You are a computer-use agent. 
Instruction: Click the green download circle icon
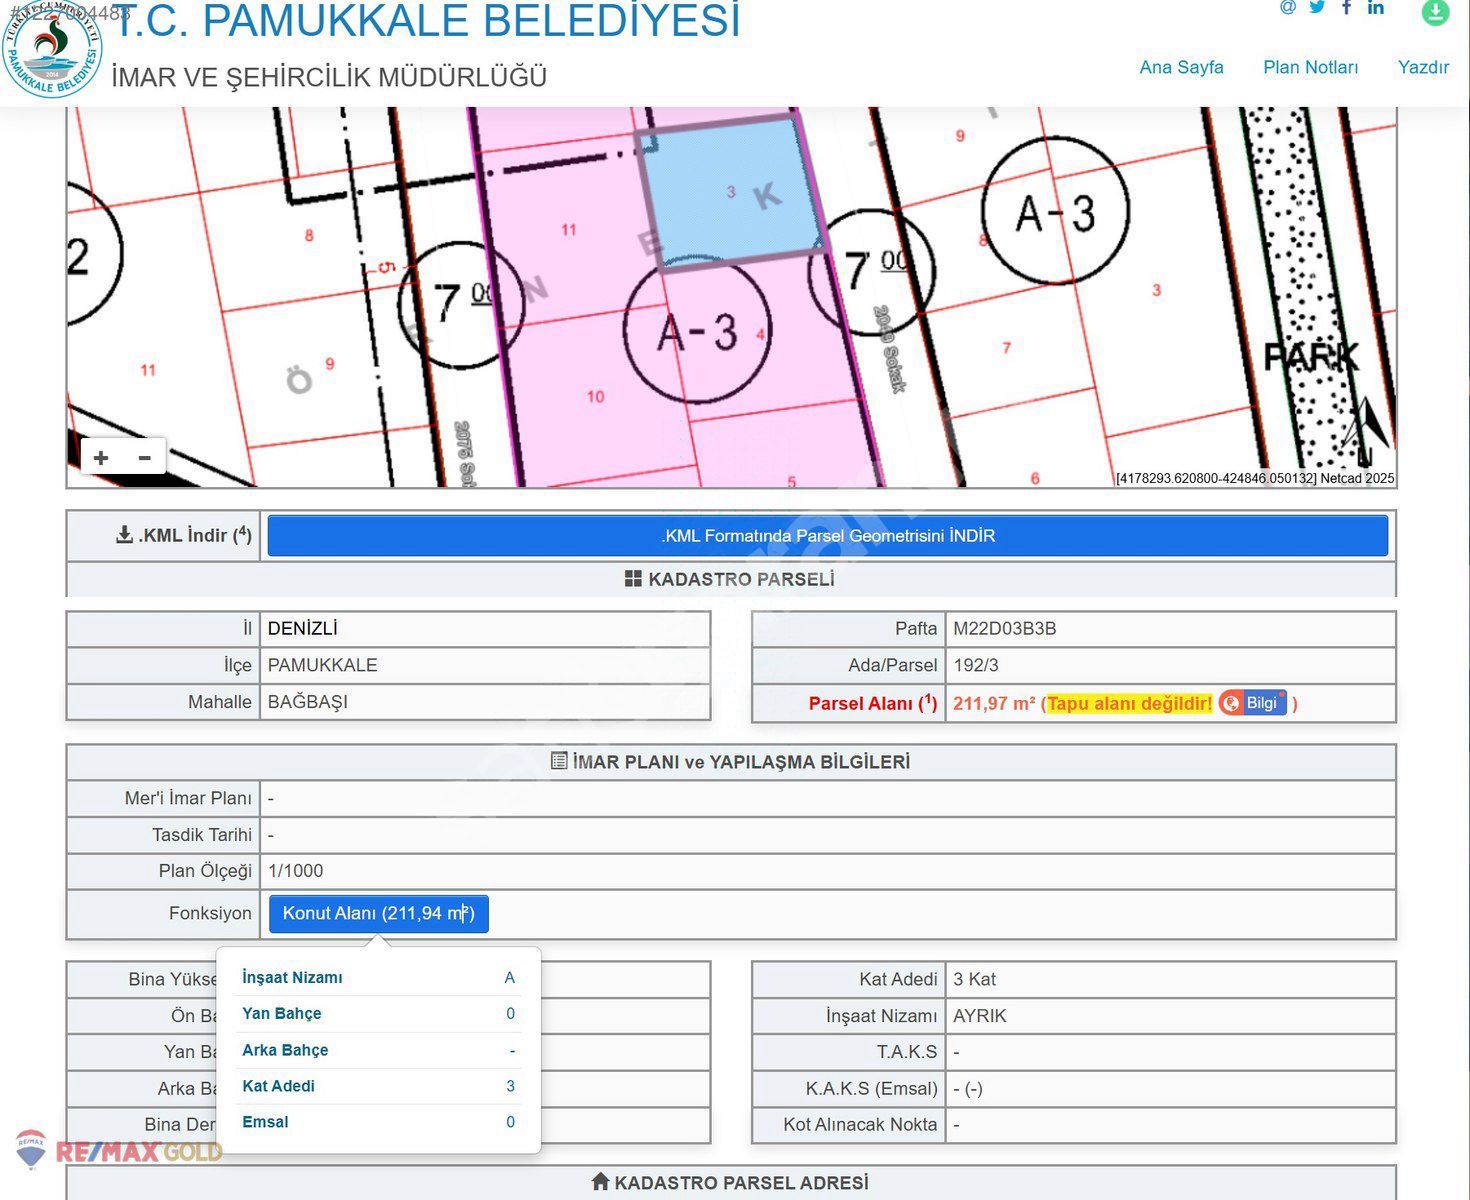[1435, 12]
